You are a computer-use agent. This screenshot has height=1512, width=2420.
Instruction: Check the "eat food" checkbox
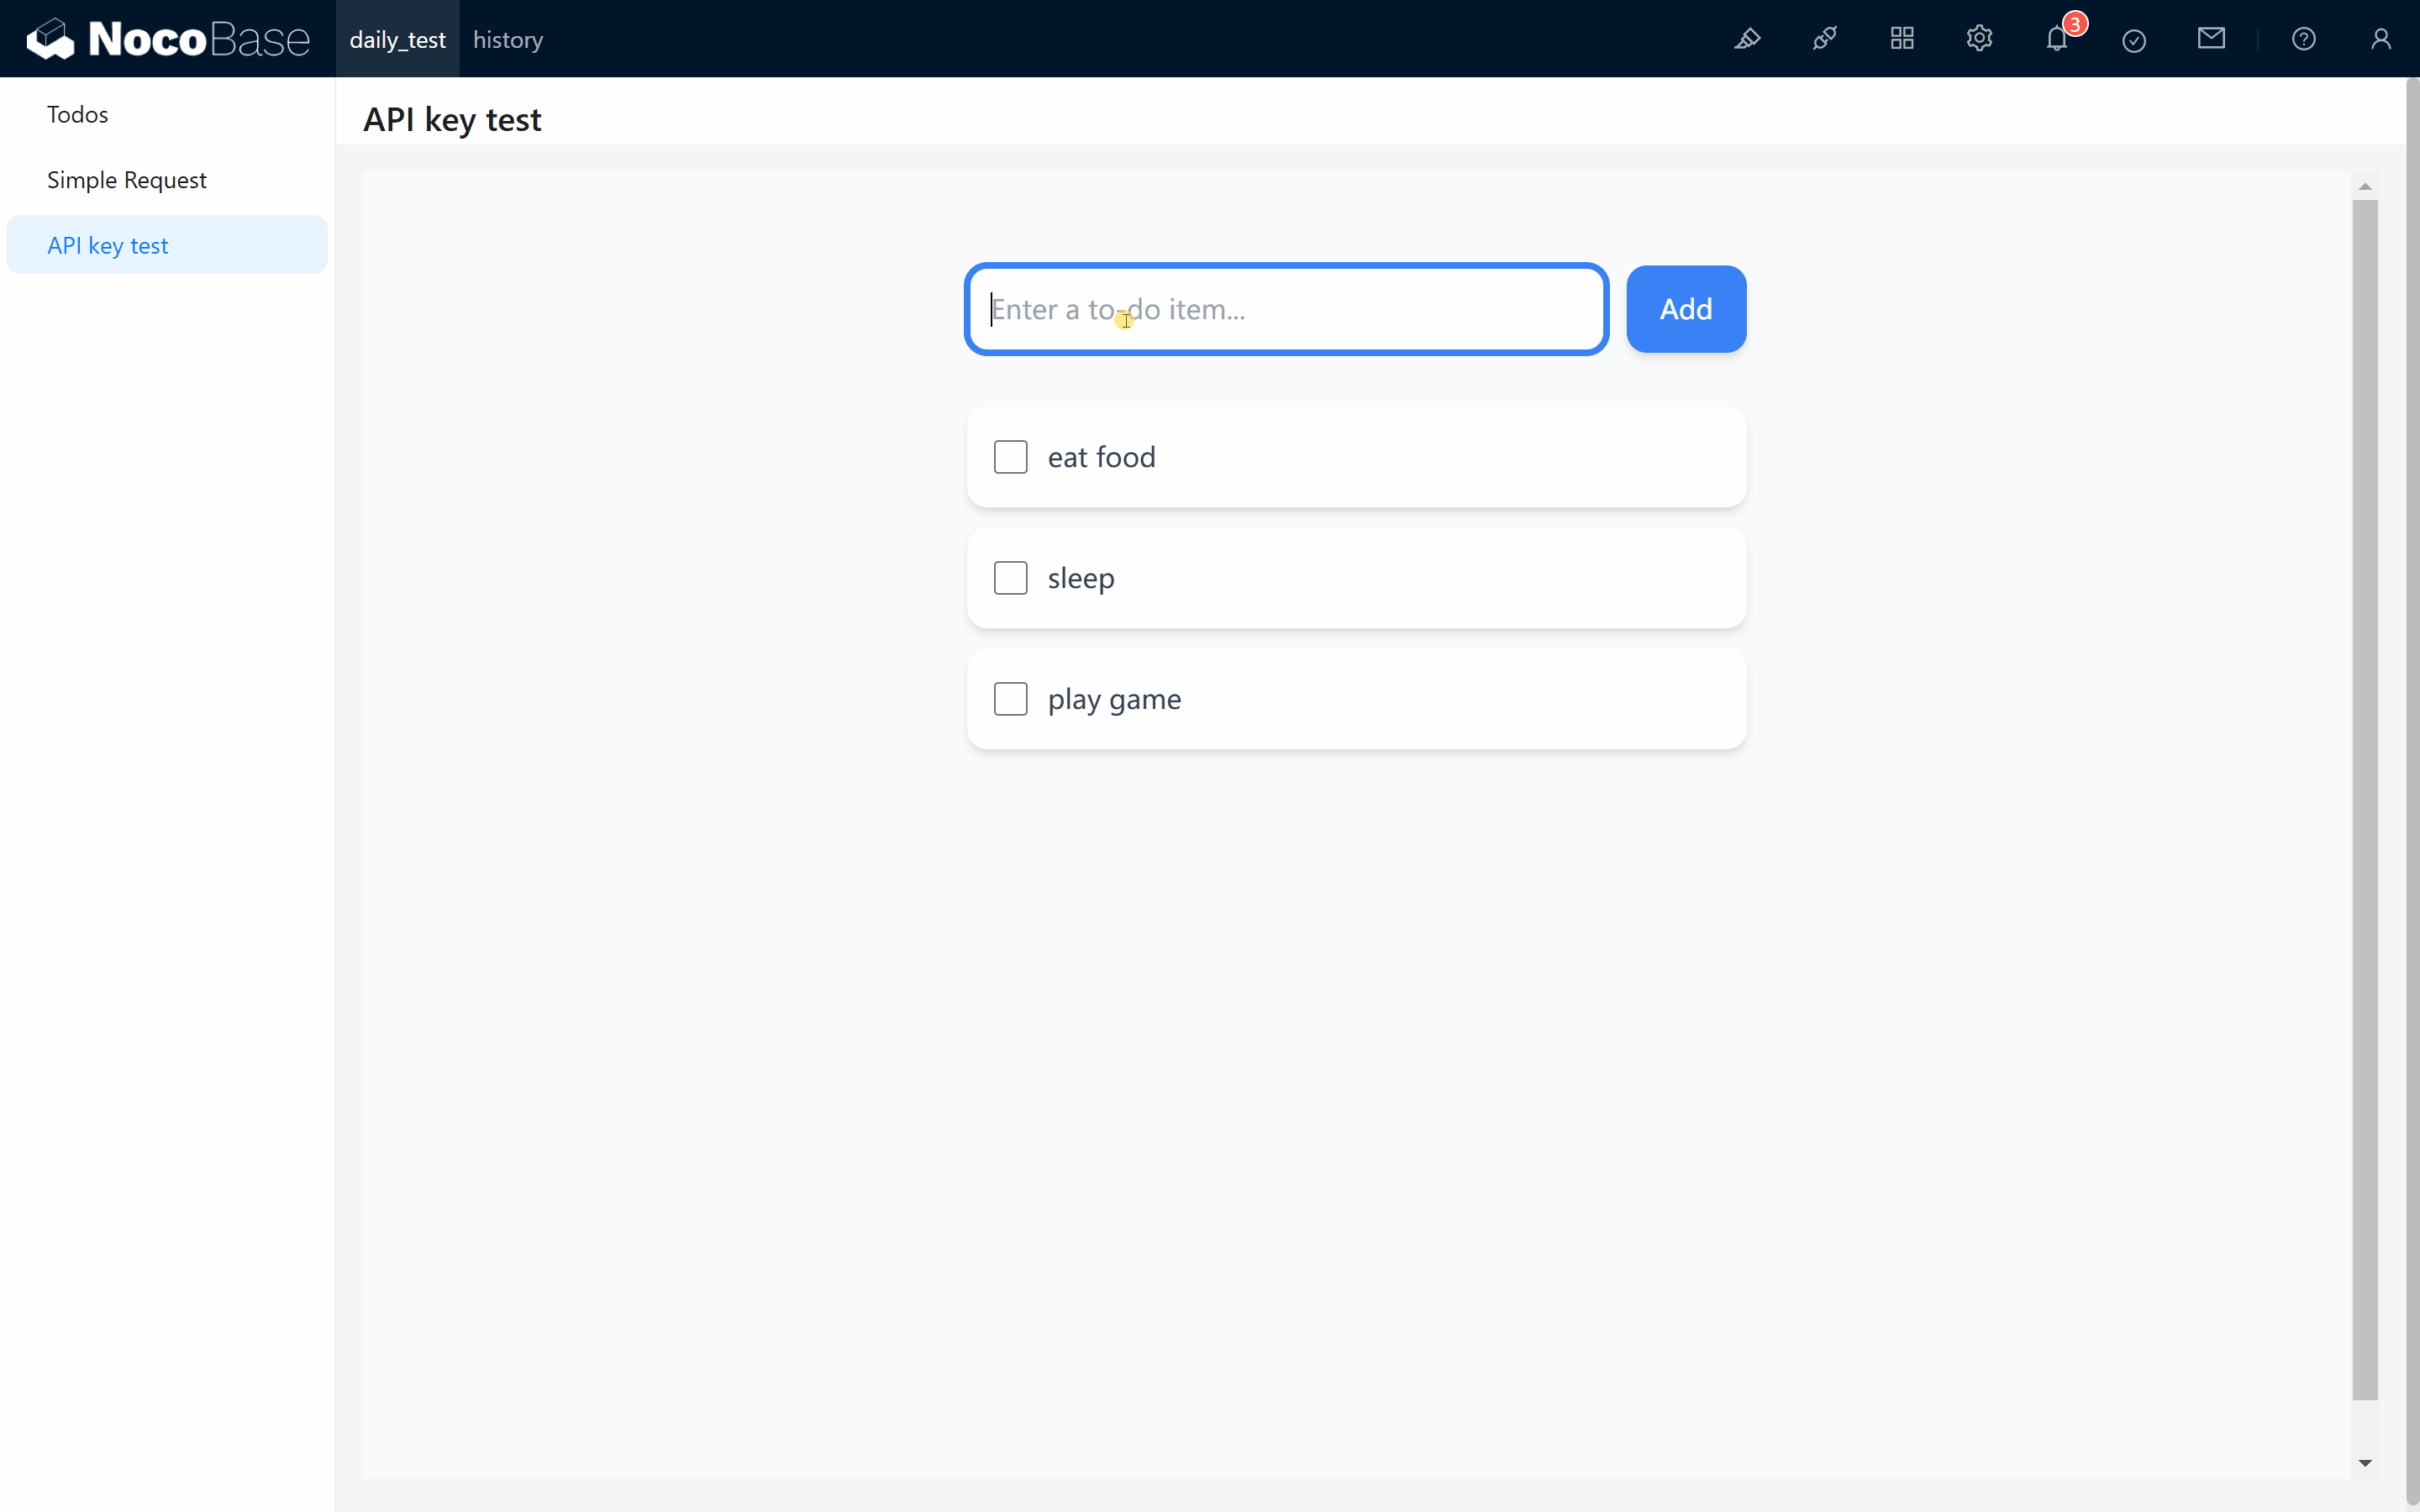coord(1010,457)
